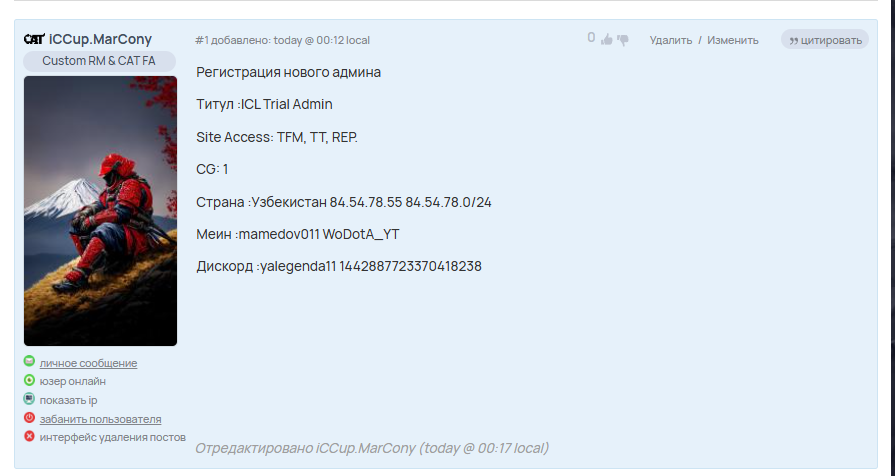Click the забанить пользователя link
This screenshot has height=476, width=895.
[x=100, y=419]
